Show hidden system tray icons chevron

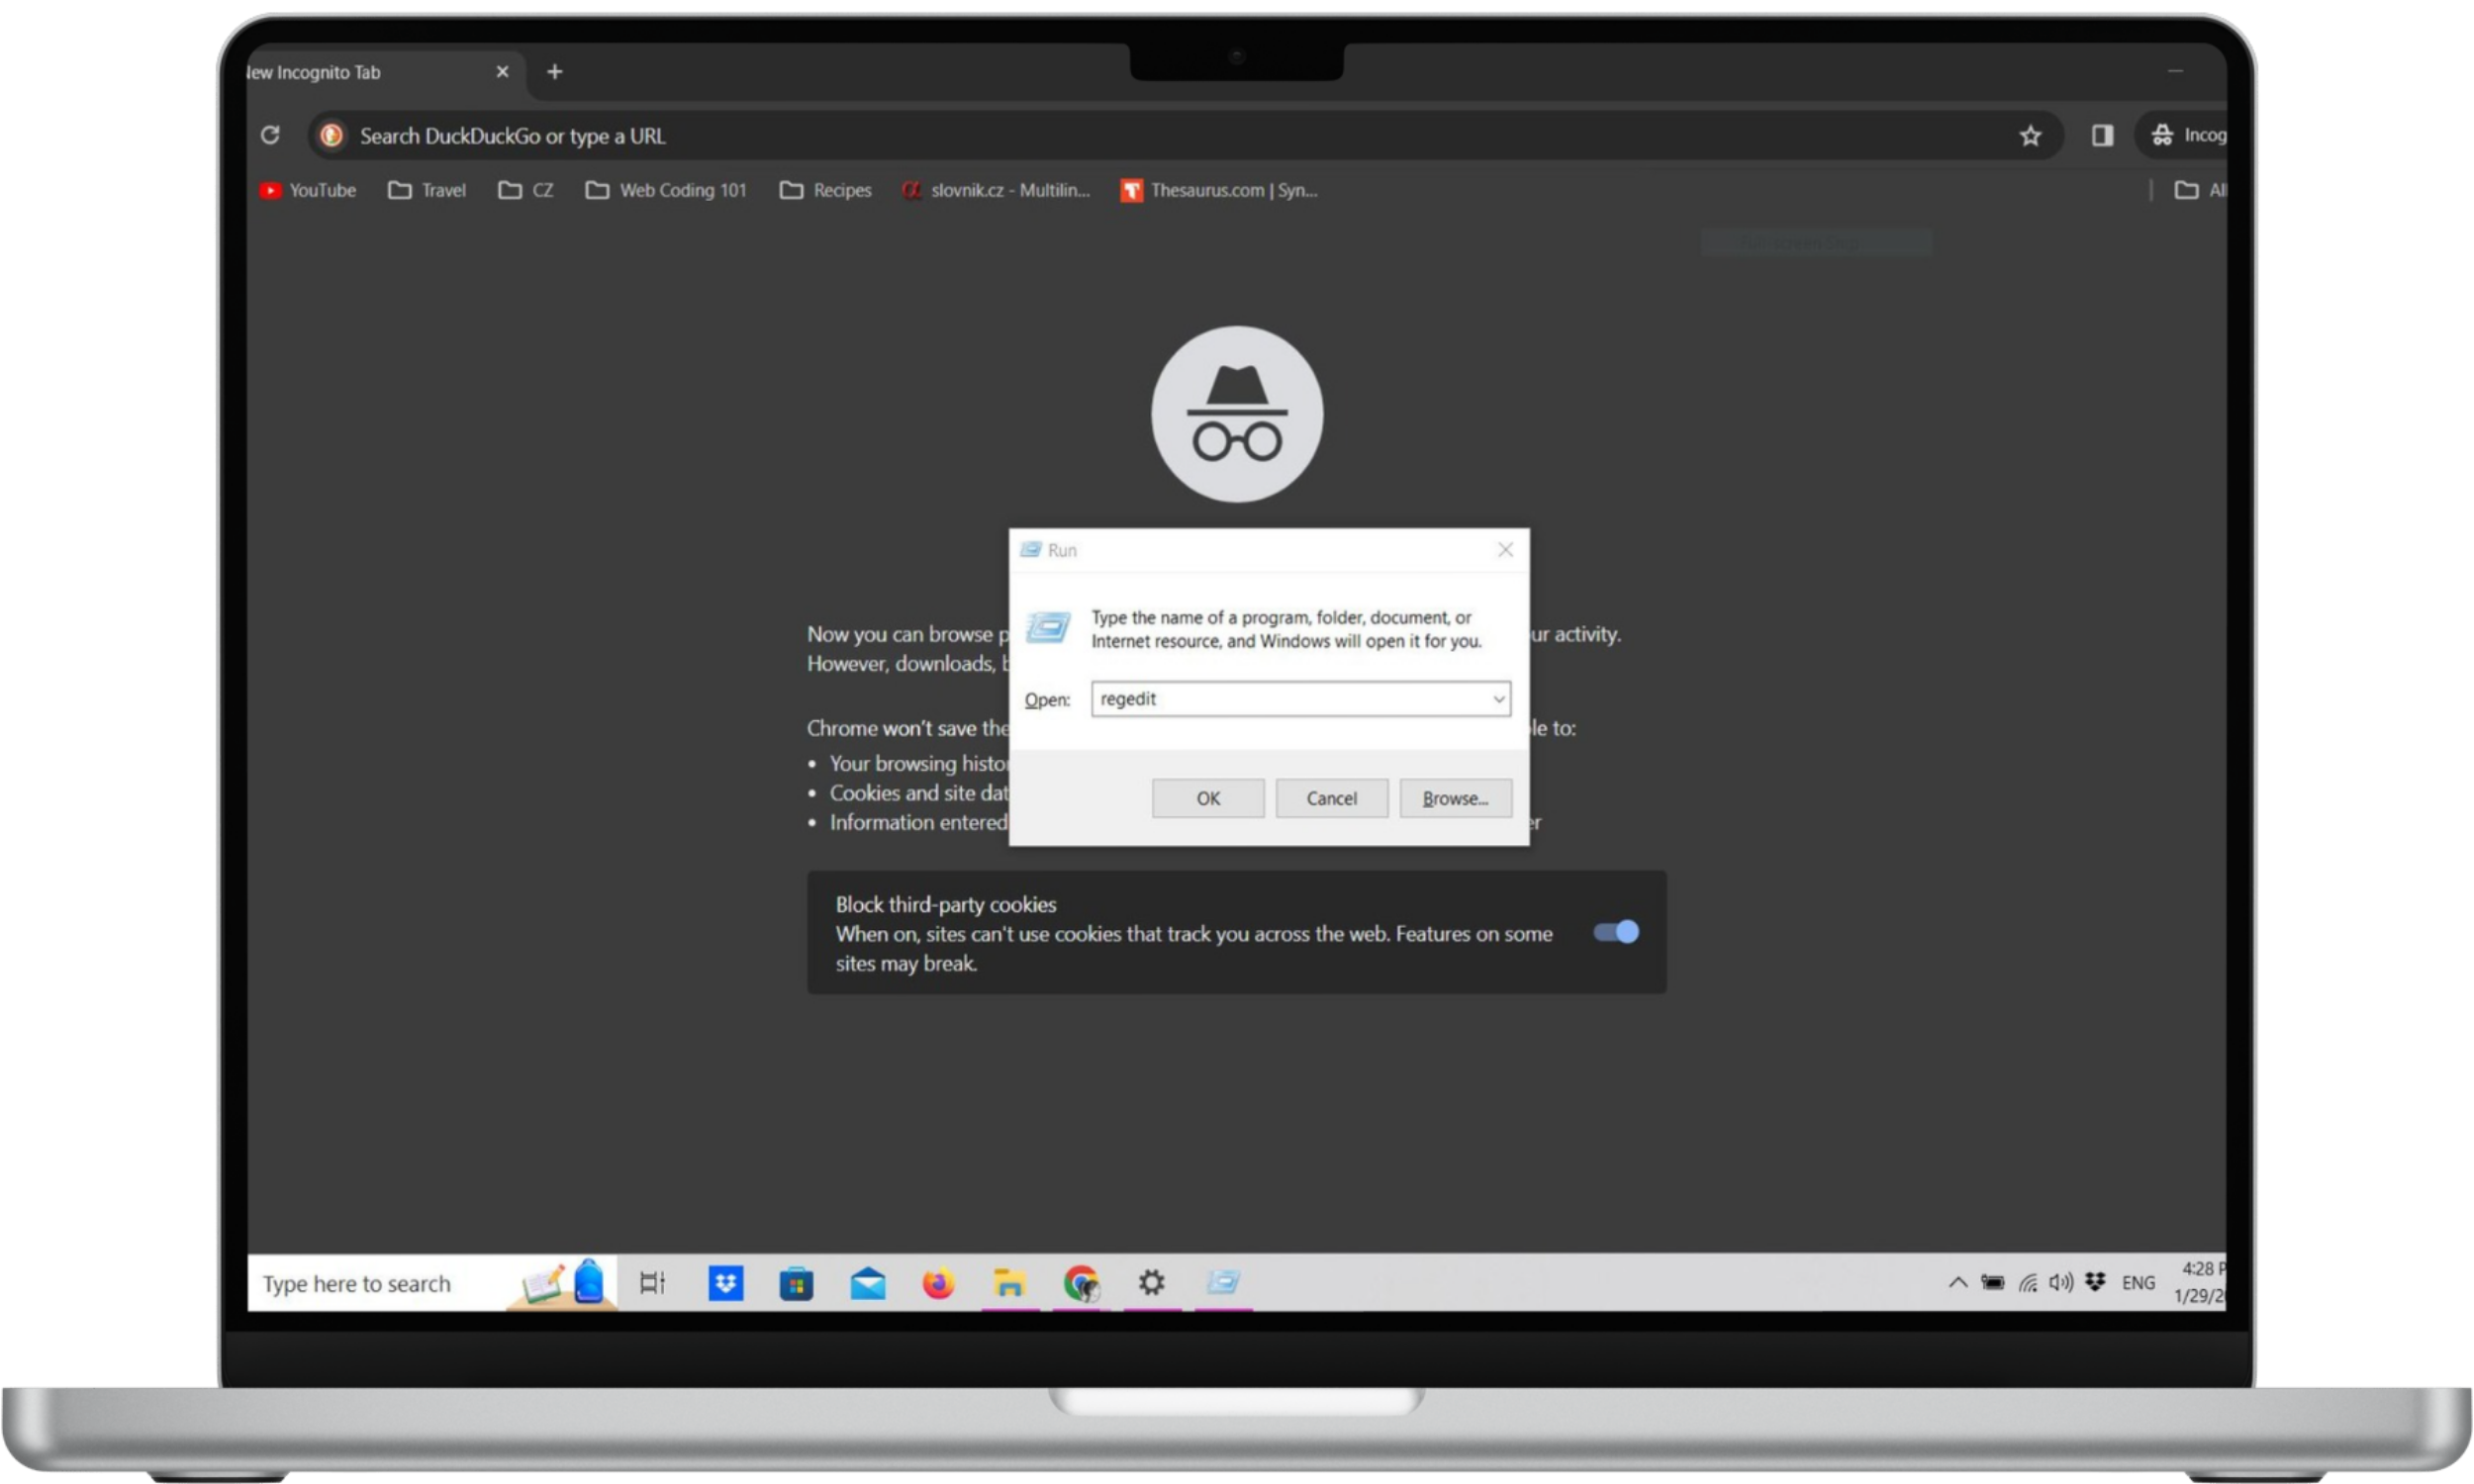click(1957, 1282)
